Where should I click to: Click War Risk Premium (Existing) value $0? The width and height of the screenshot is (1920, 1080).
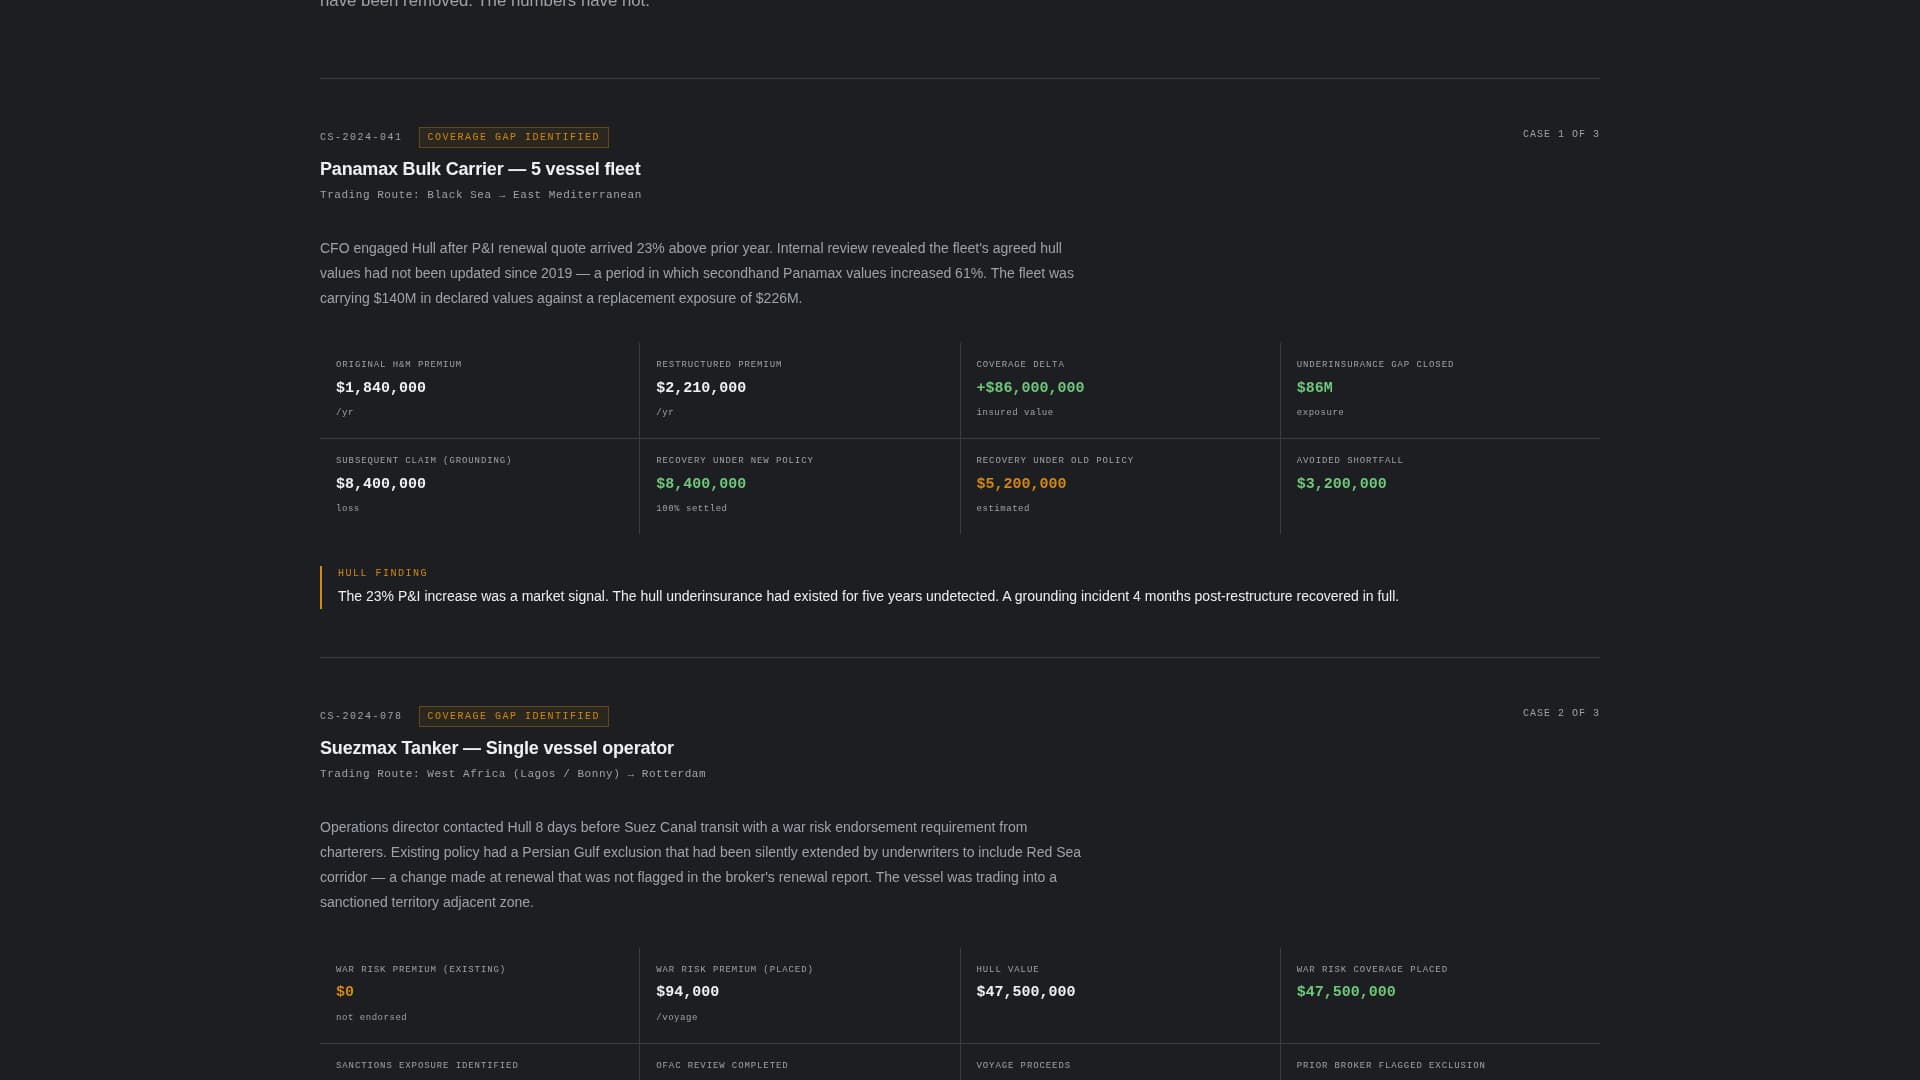pyautogui.click(x=345, y=992)
